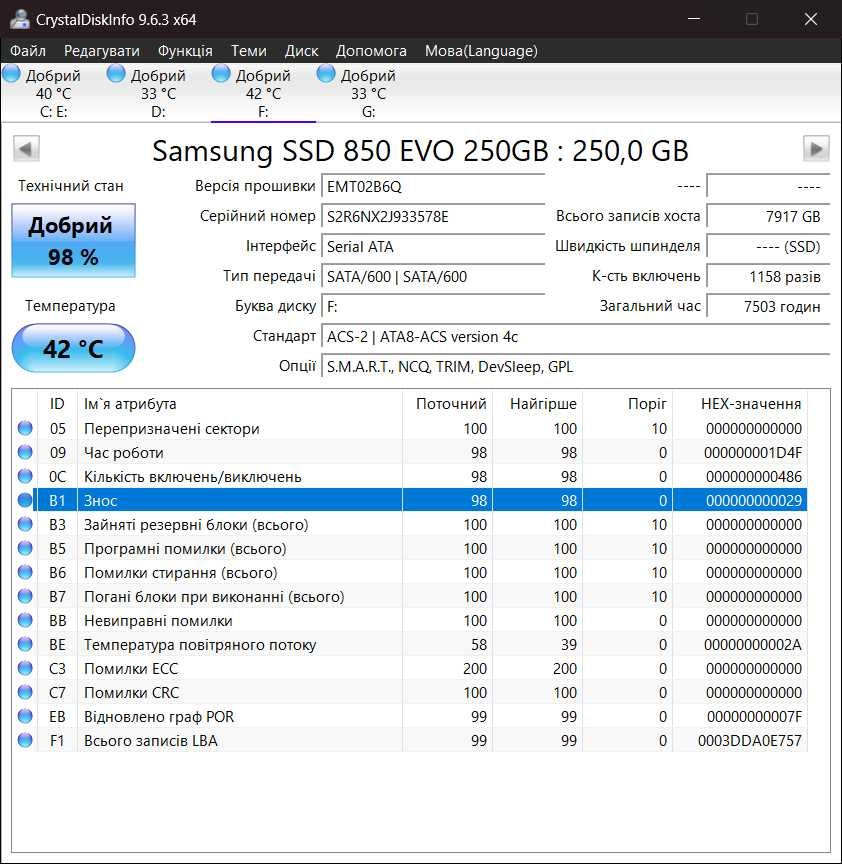Click status dot of attribute B1 Знос
This screenshot has width=842, height=864.
click(x=25, y=500)
